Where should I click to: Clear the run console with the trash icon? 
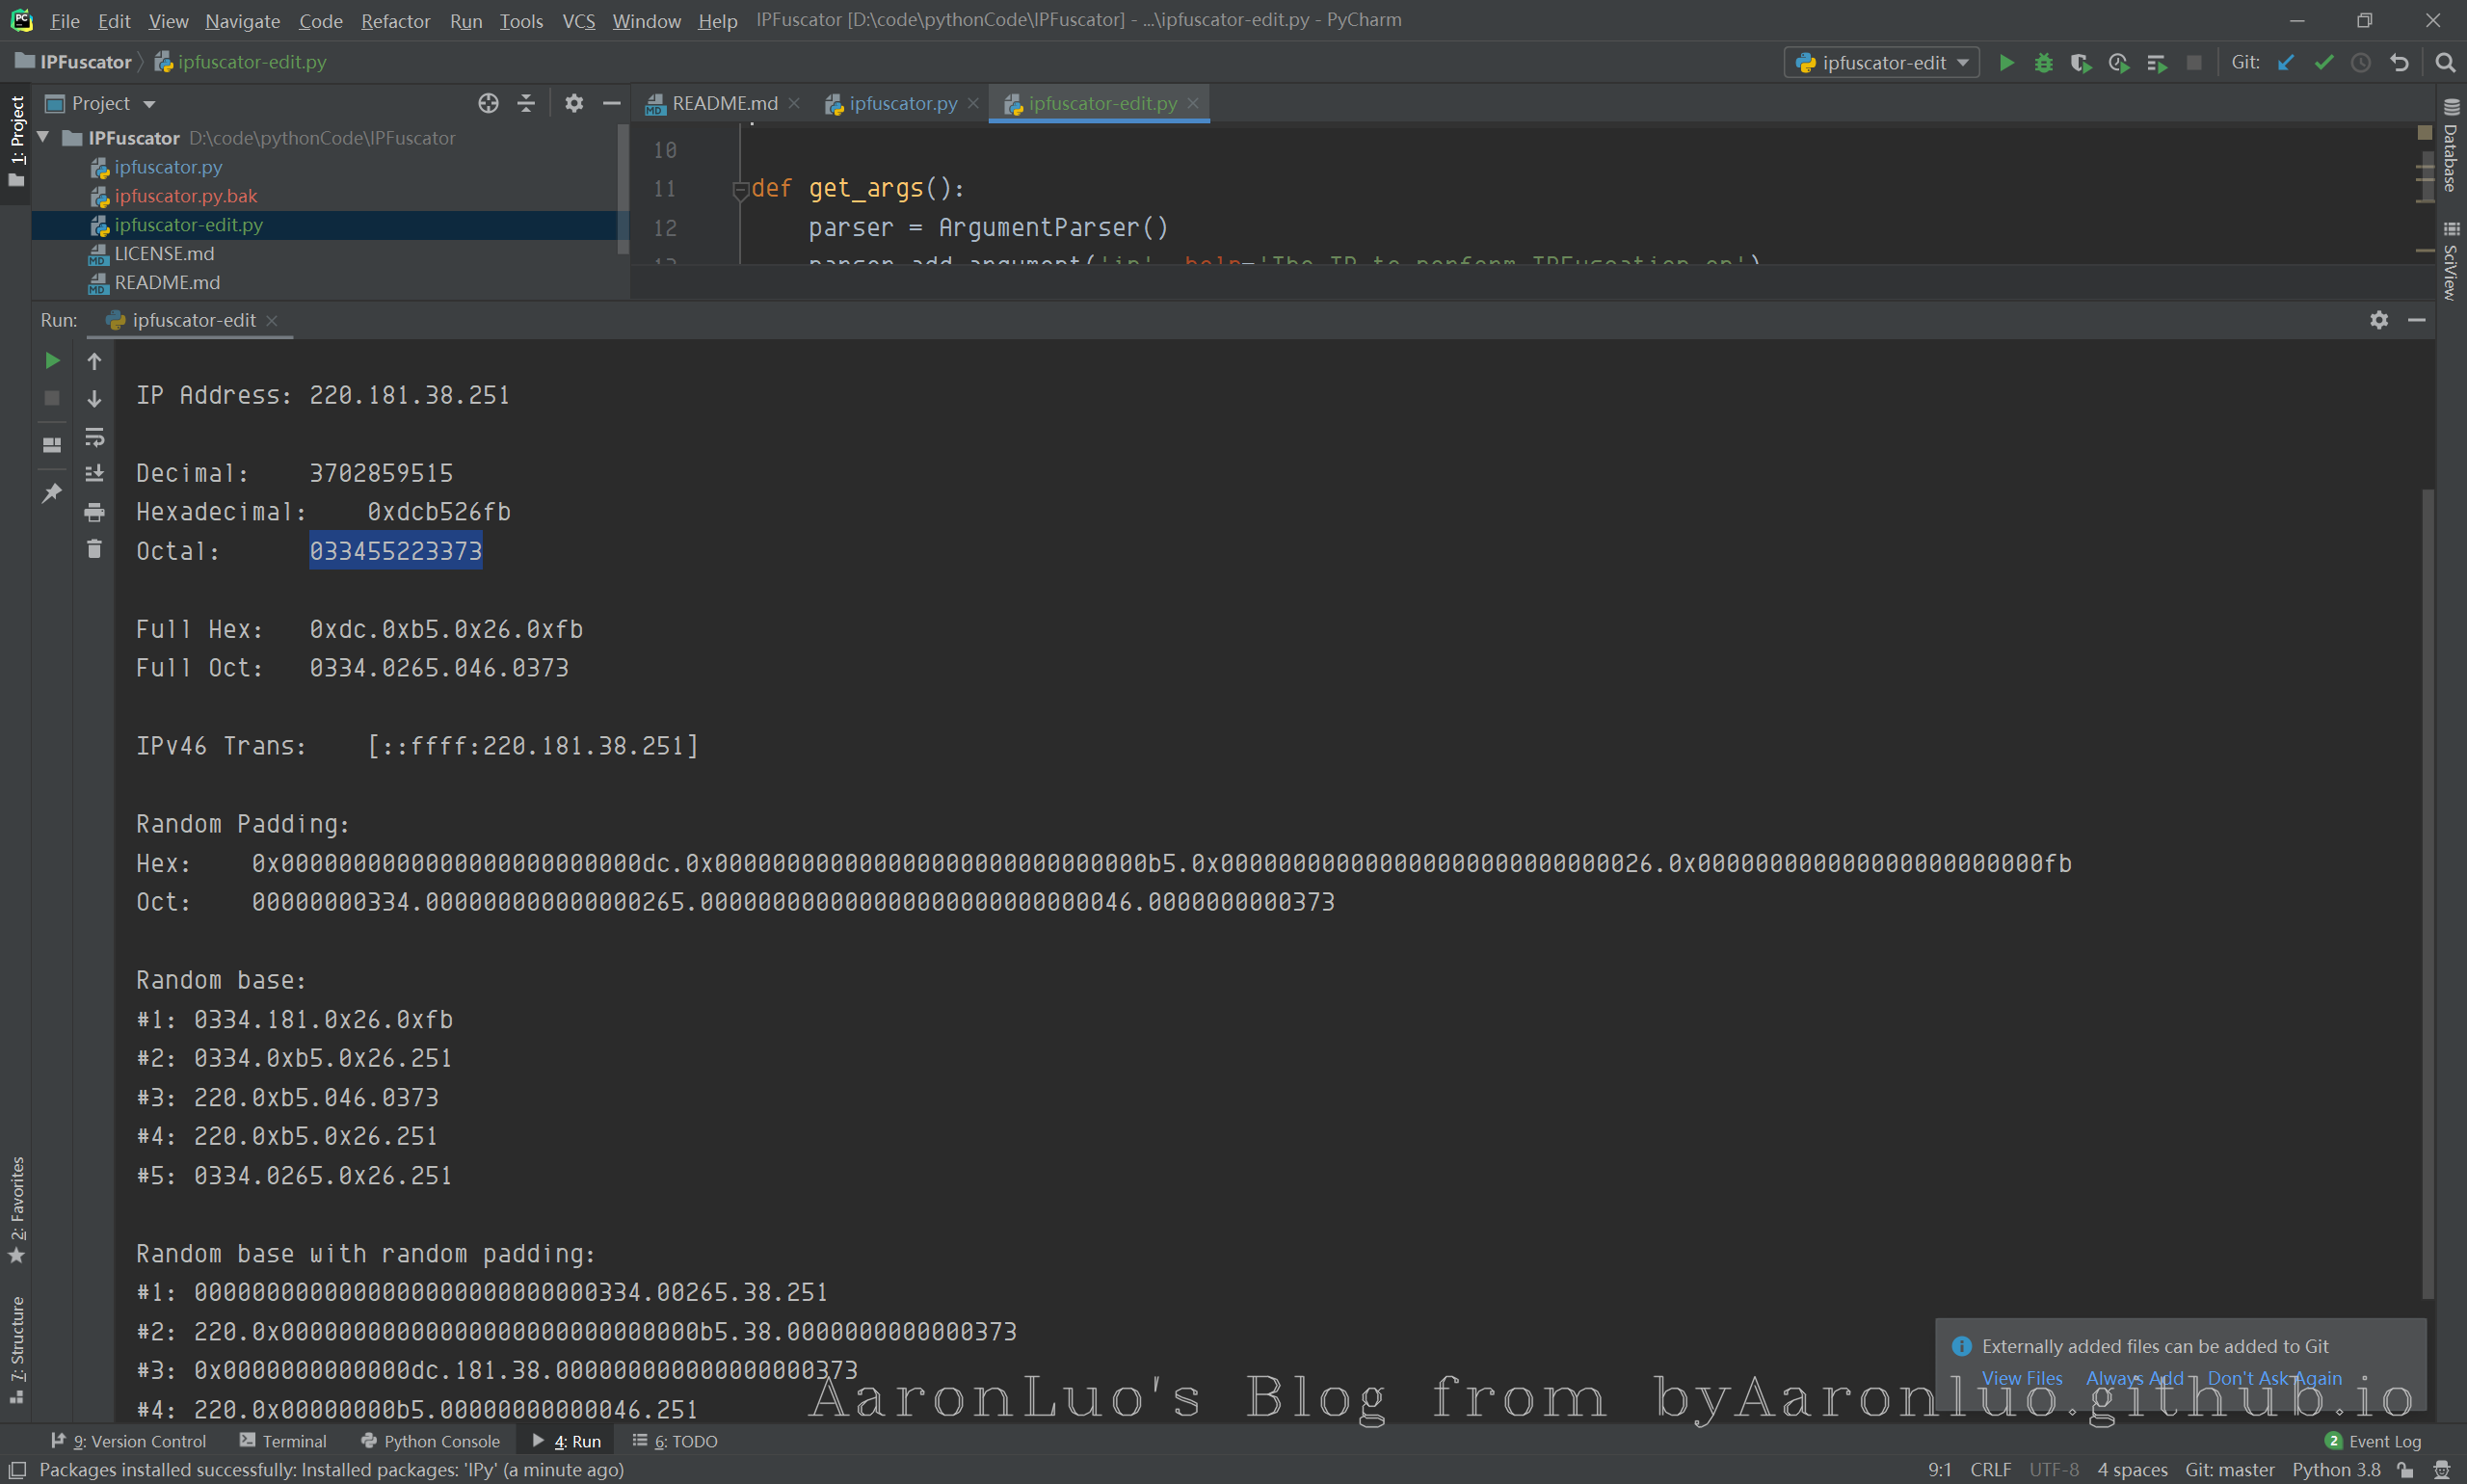pos(94,549)
